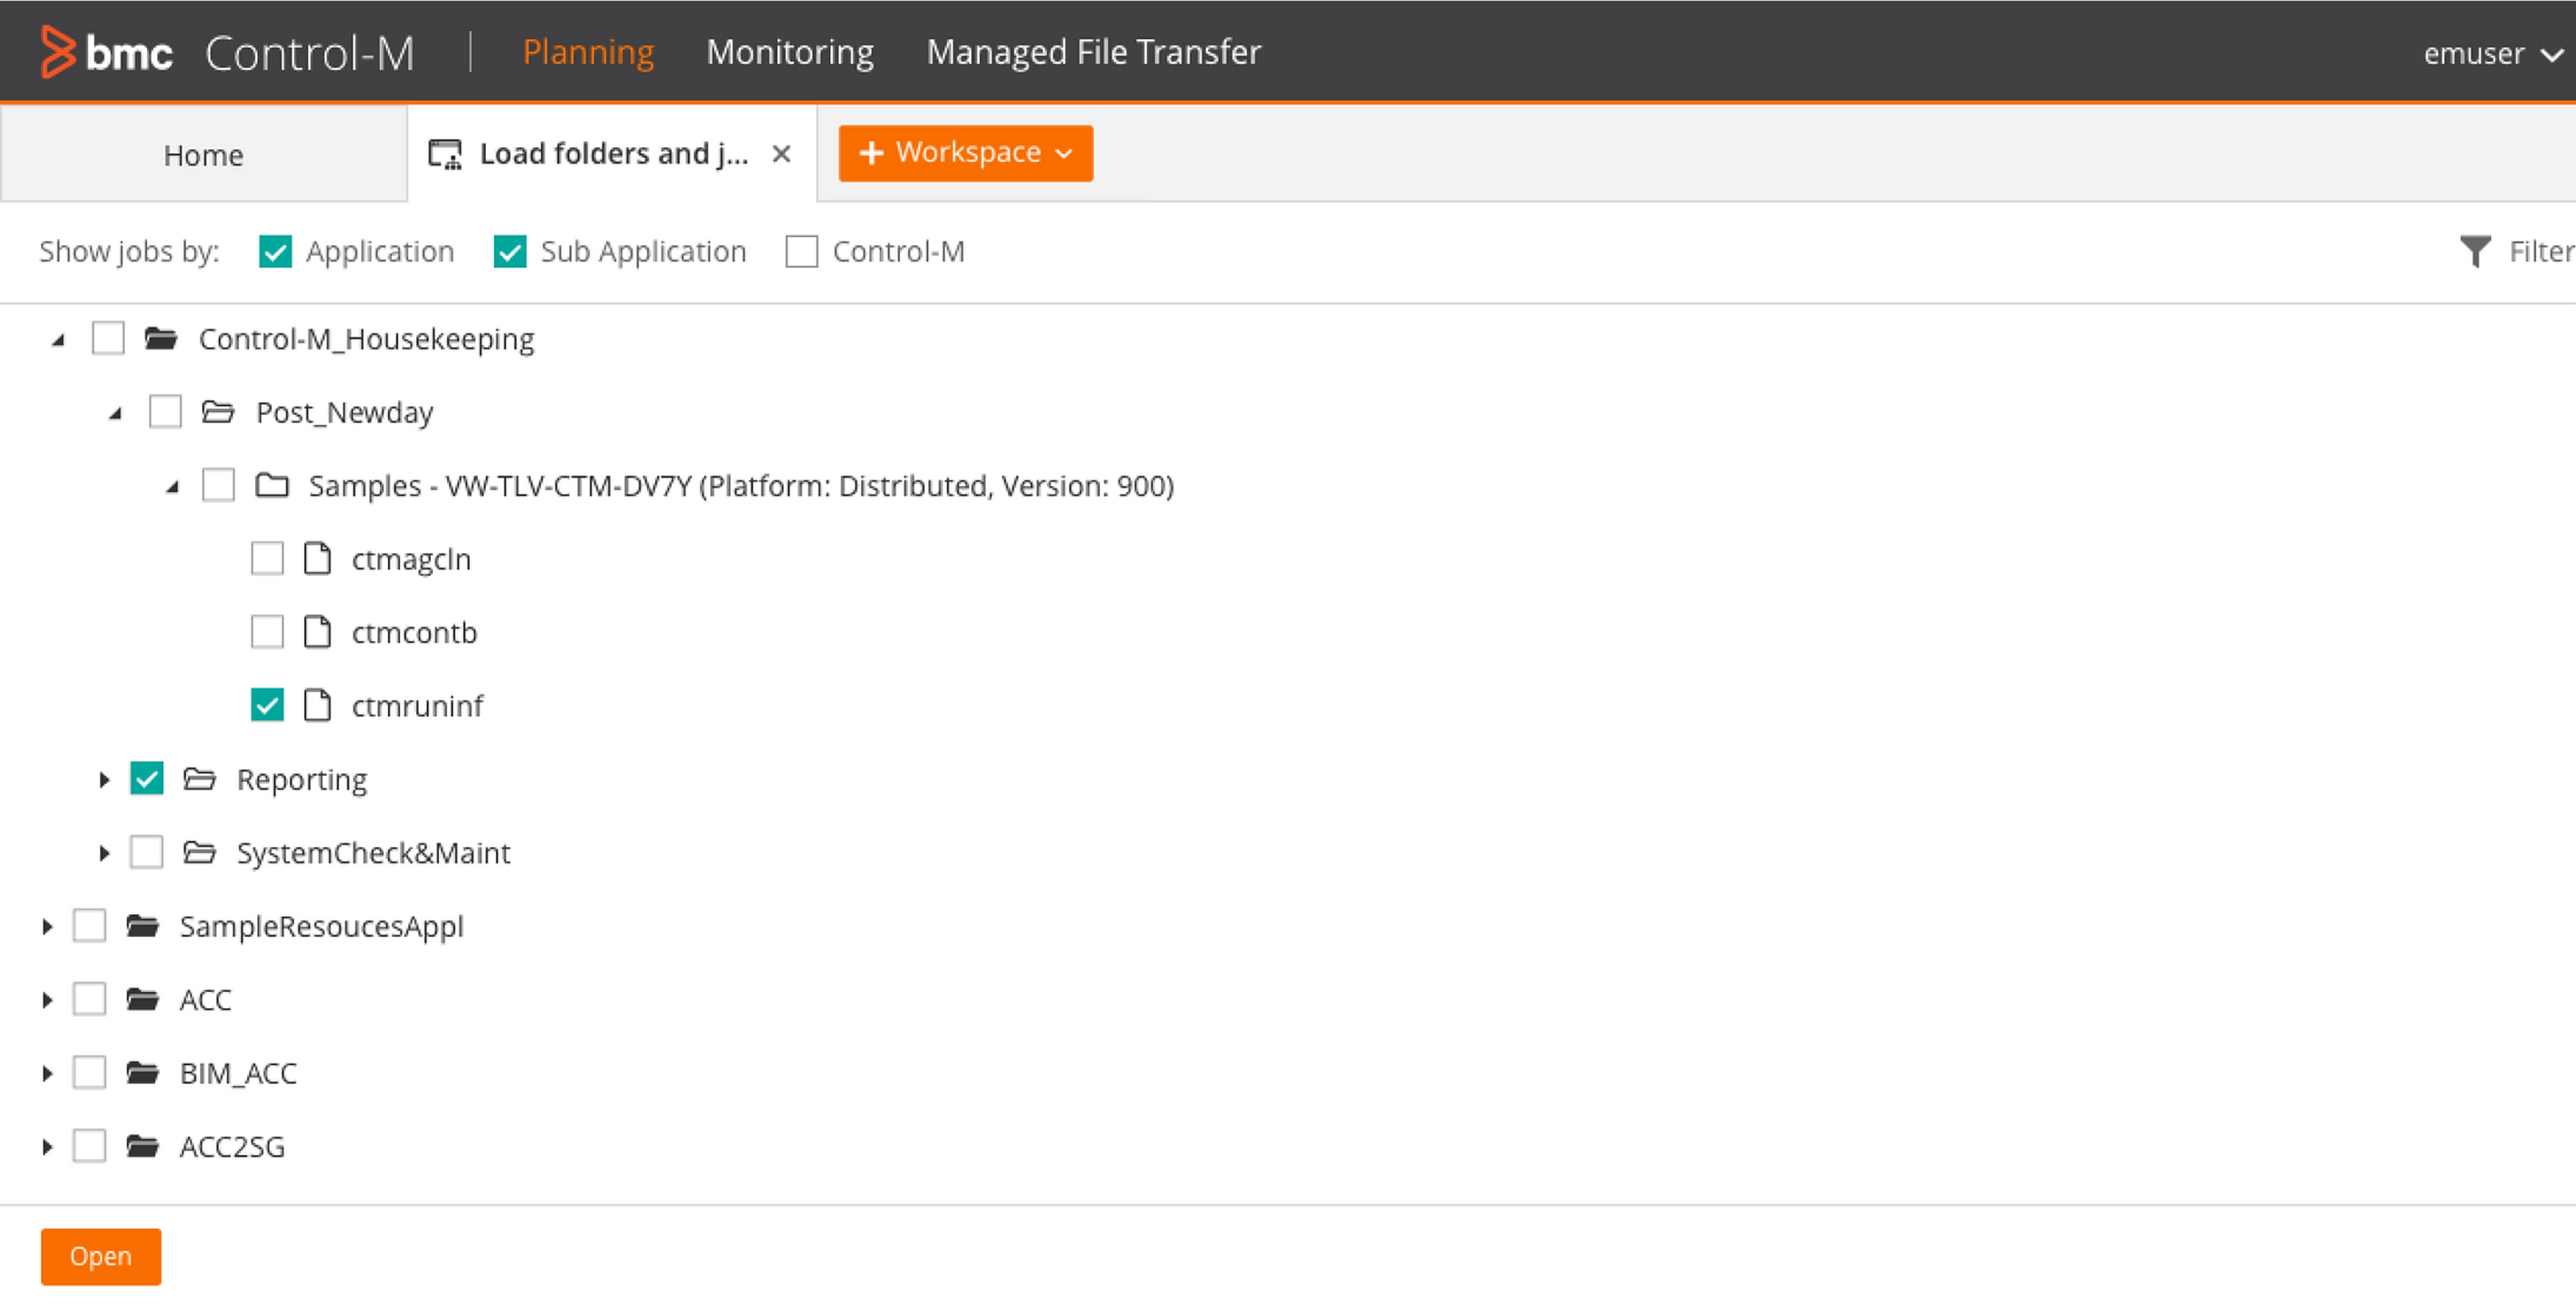Uncheck the Reporting checkbox
The image size is (2576, 1306).
pos(147,778)
